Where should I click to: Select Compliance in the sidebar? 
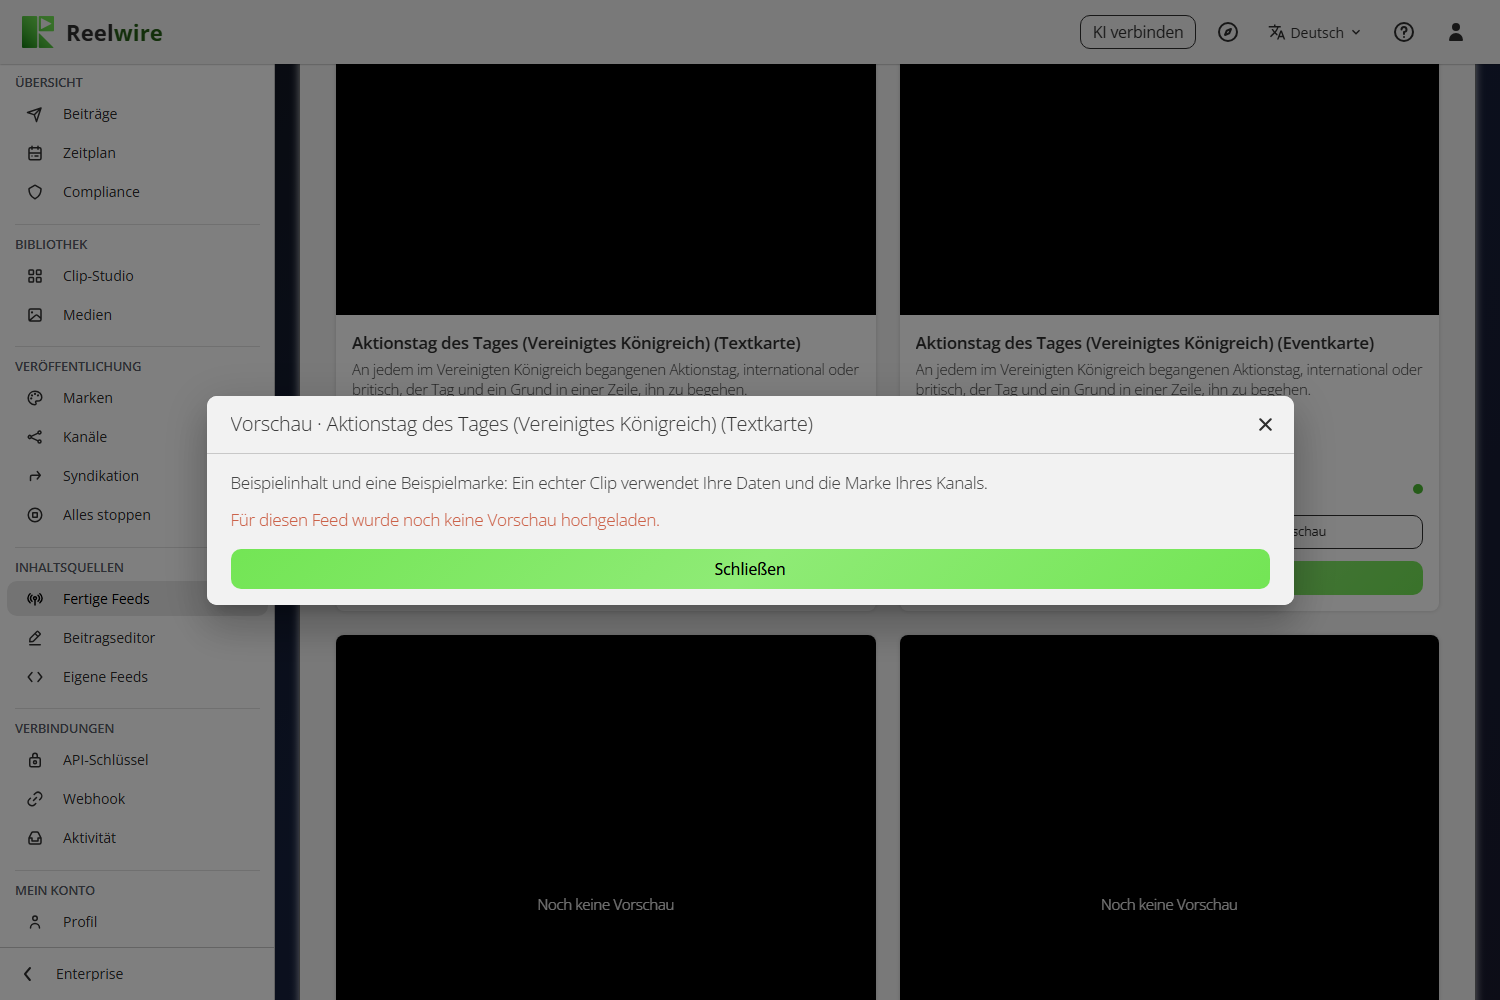pyautogui.click(x=137, y=192)
